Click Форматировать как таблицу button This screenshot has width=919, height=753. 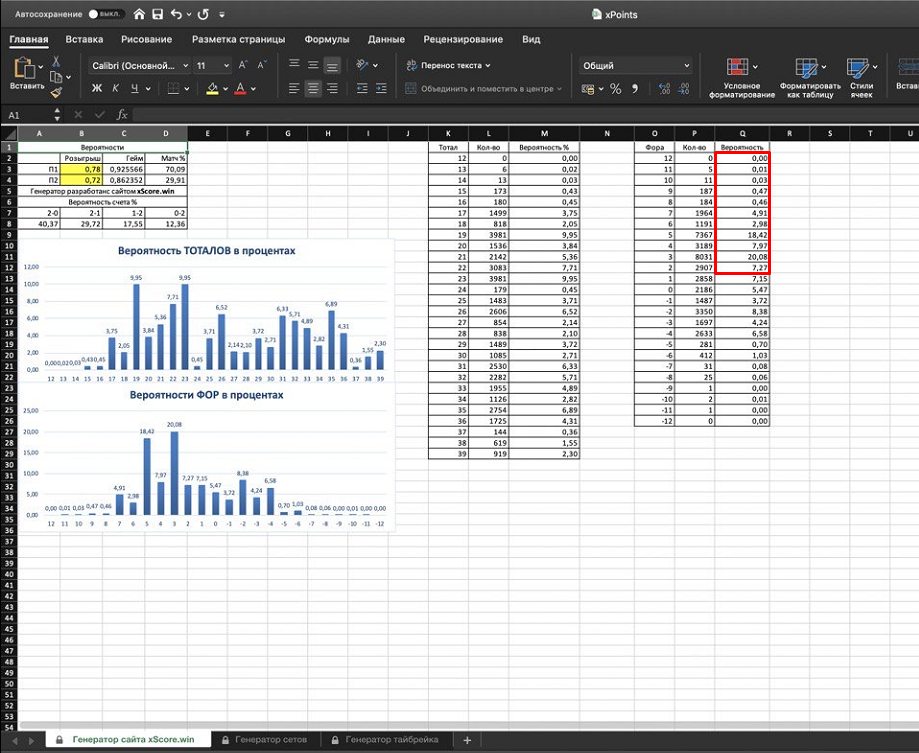810,77
